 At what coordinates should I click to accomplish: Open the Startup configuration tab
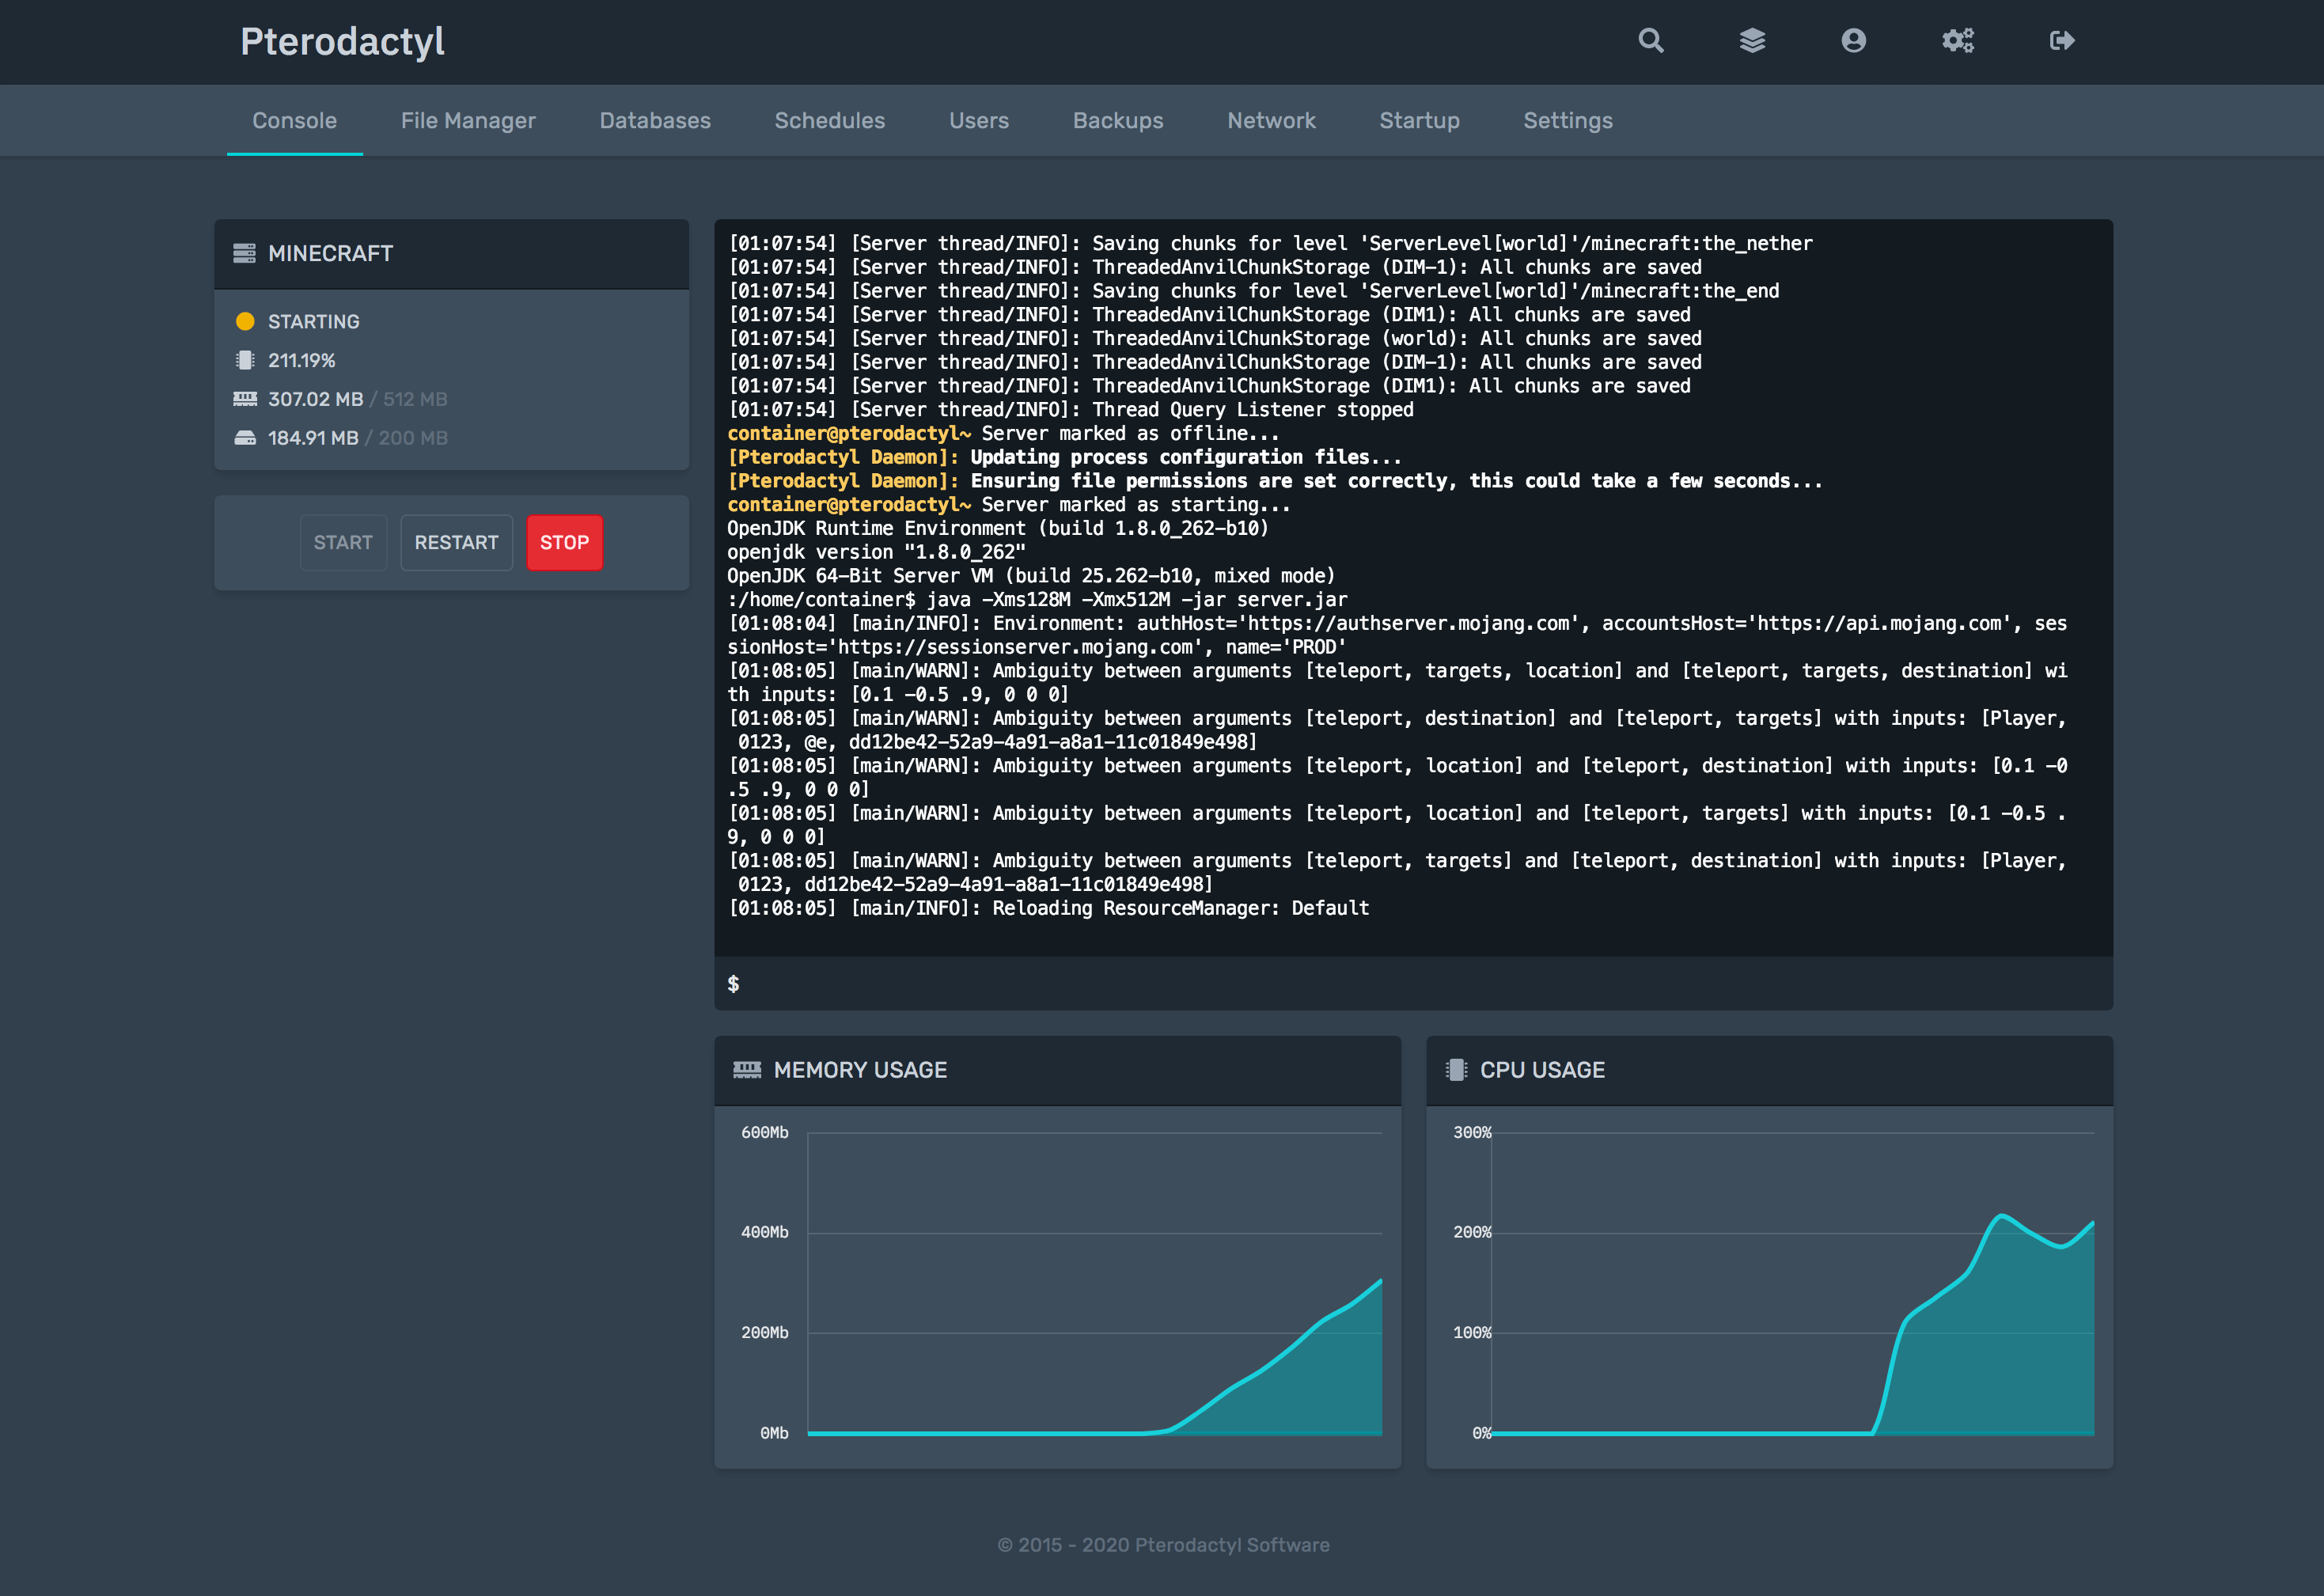coord(1420,120)
